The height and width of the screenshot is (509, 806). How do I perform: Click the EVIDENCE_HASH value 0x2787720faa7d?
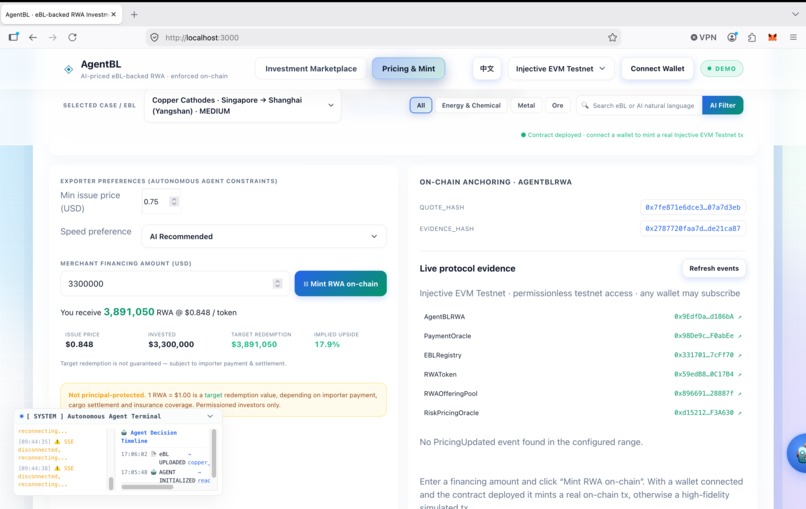(x=692, y=229)
